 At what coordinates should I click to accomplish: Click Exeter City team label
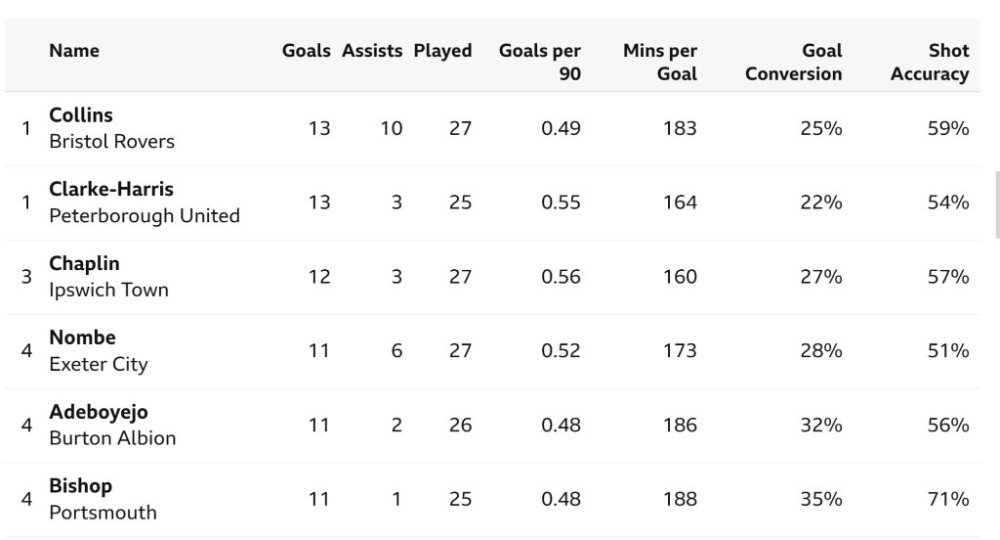(x=98, y=364)
